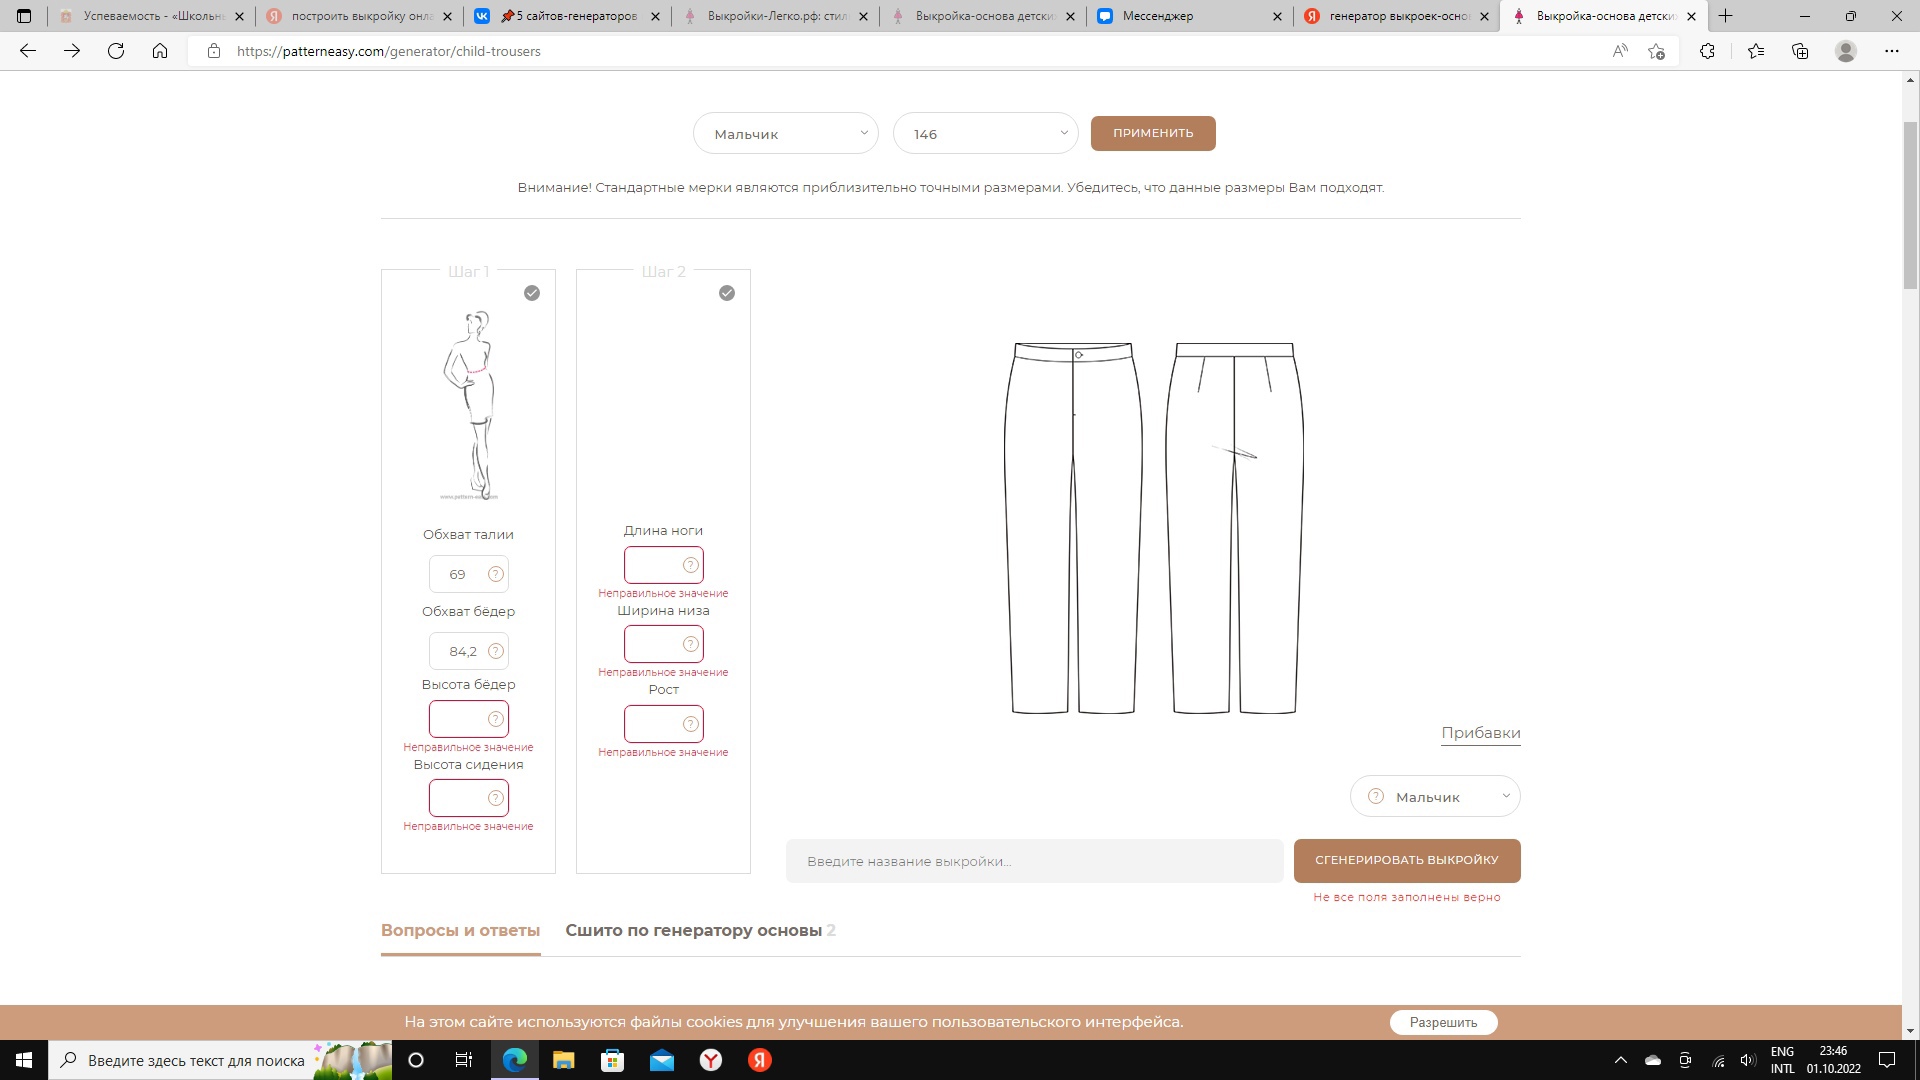Click help icon in Обхват бёдер field
Viewport: 1920px width, 1080px height.
coord(495,651)
